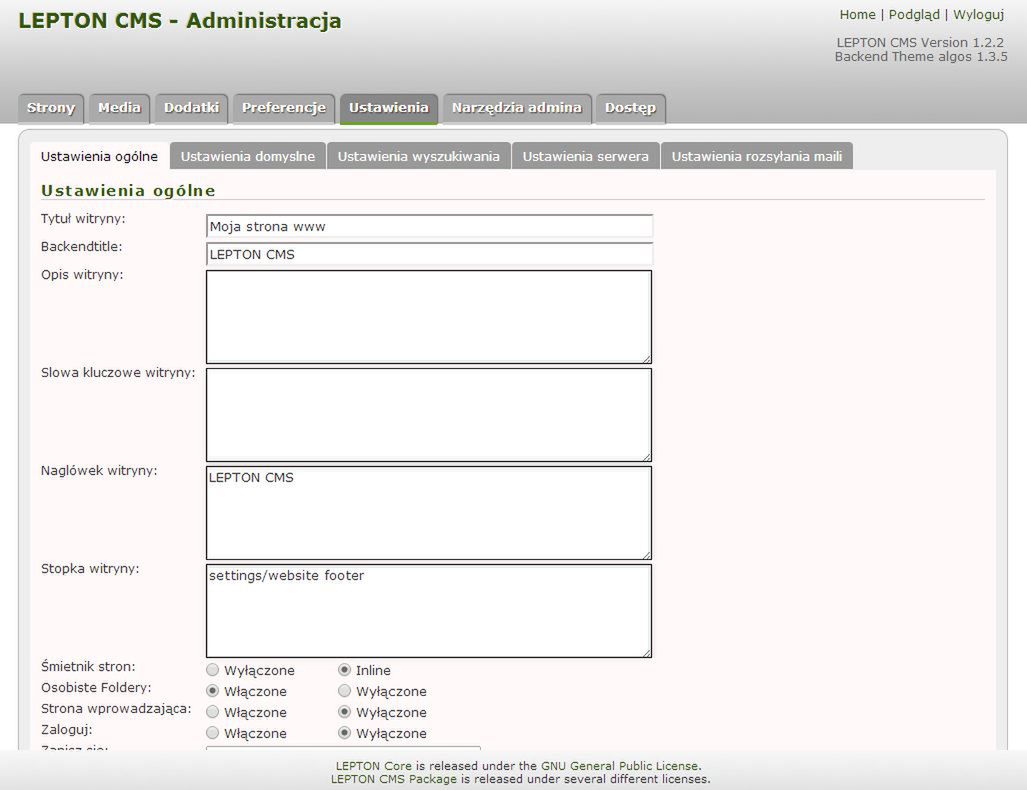1027x790 pixels.
Task: Set Osobiste Foldery to Włączone
Action: 212,690
